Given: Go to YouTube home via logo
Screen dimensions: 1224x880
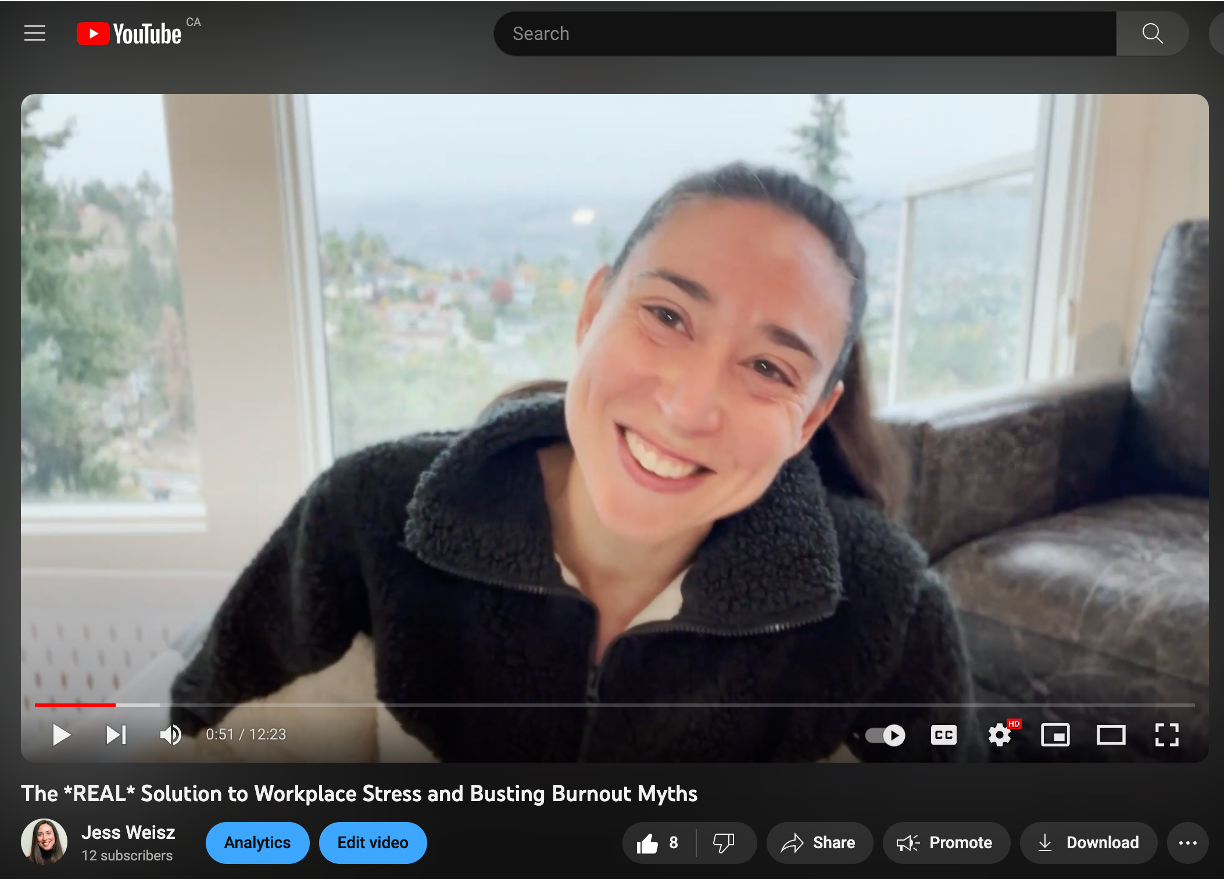Looking at the screenshot, I should [129, 34].
